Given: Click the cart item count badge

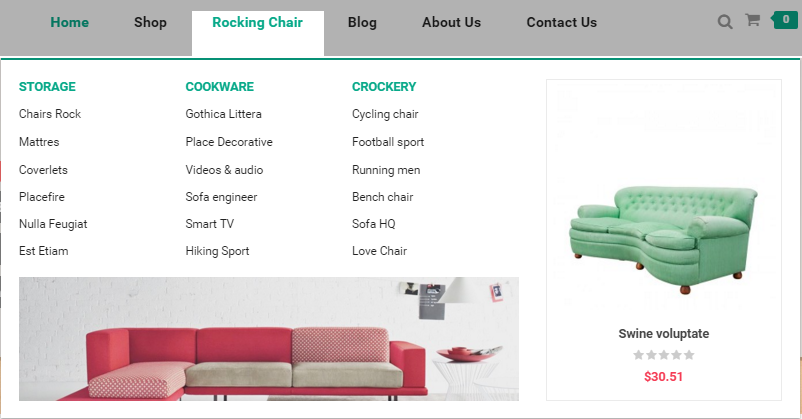Looking at the screenshot, I should click(786, 19).
